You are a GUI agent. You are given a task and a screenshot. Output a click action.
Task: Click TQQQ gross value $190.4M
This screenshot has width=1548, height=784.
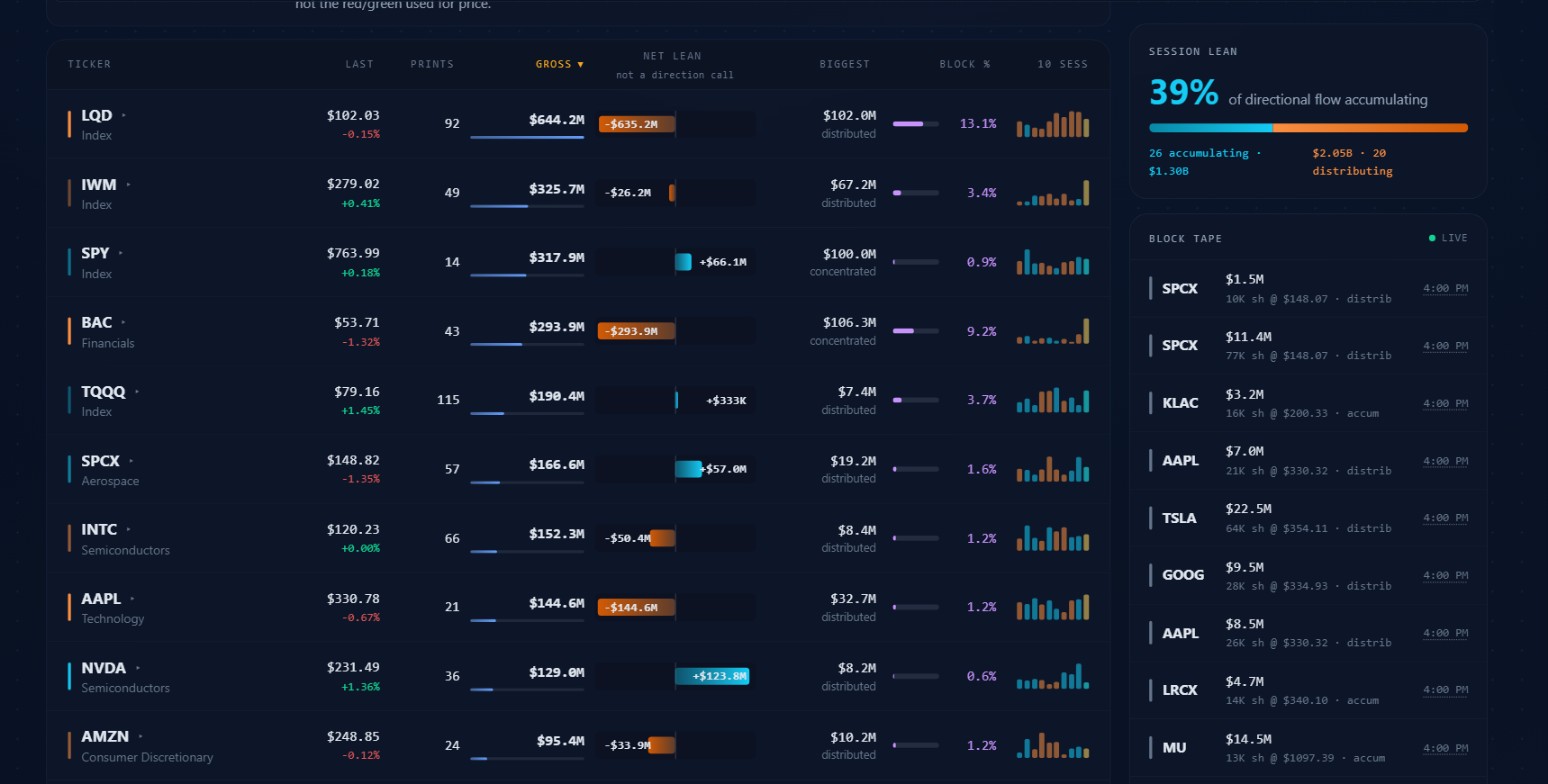[557, 396]
